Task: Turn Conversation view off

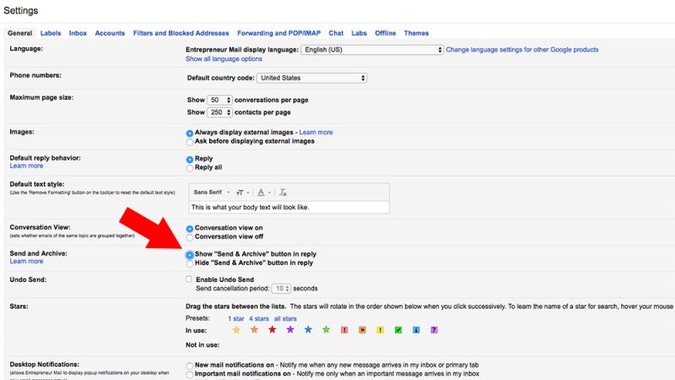Action: coord(189,237)
